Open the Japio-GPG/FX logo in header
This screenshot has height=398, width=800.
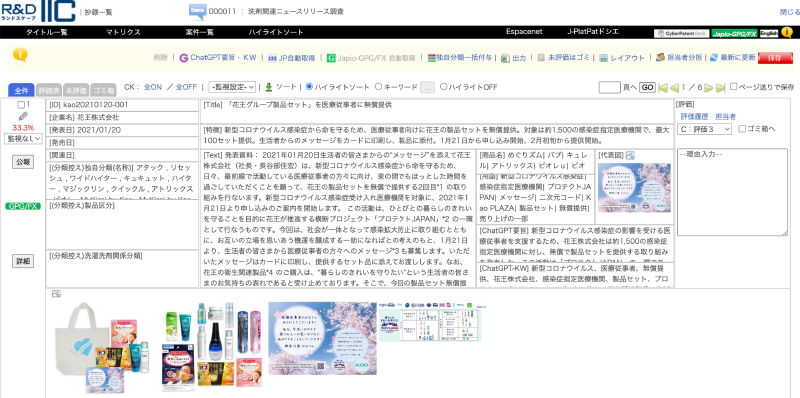(x=734, y=33)
